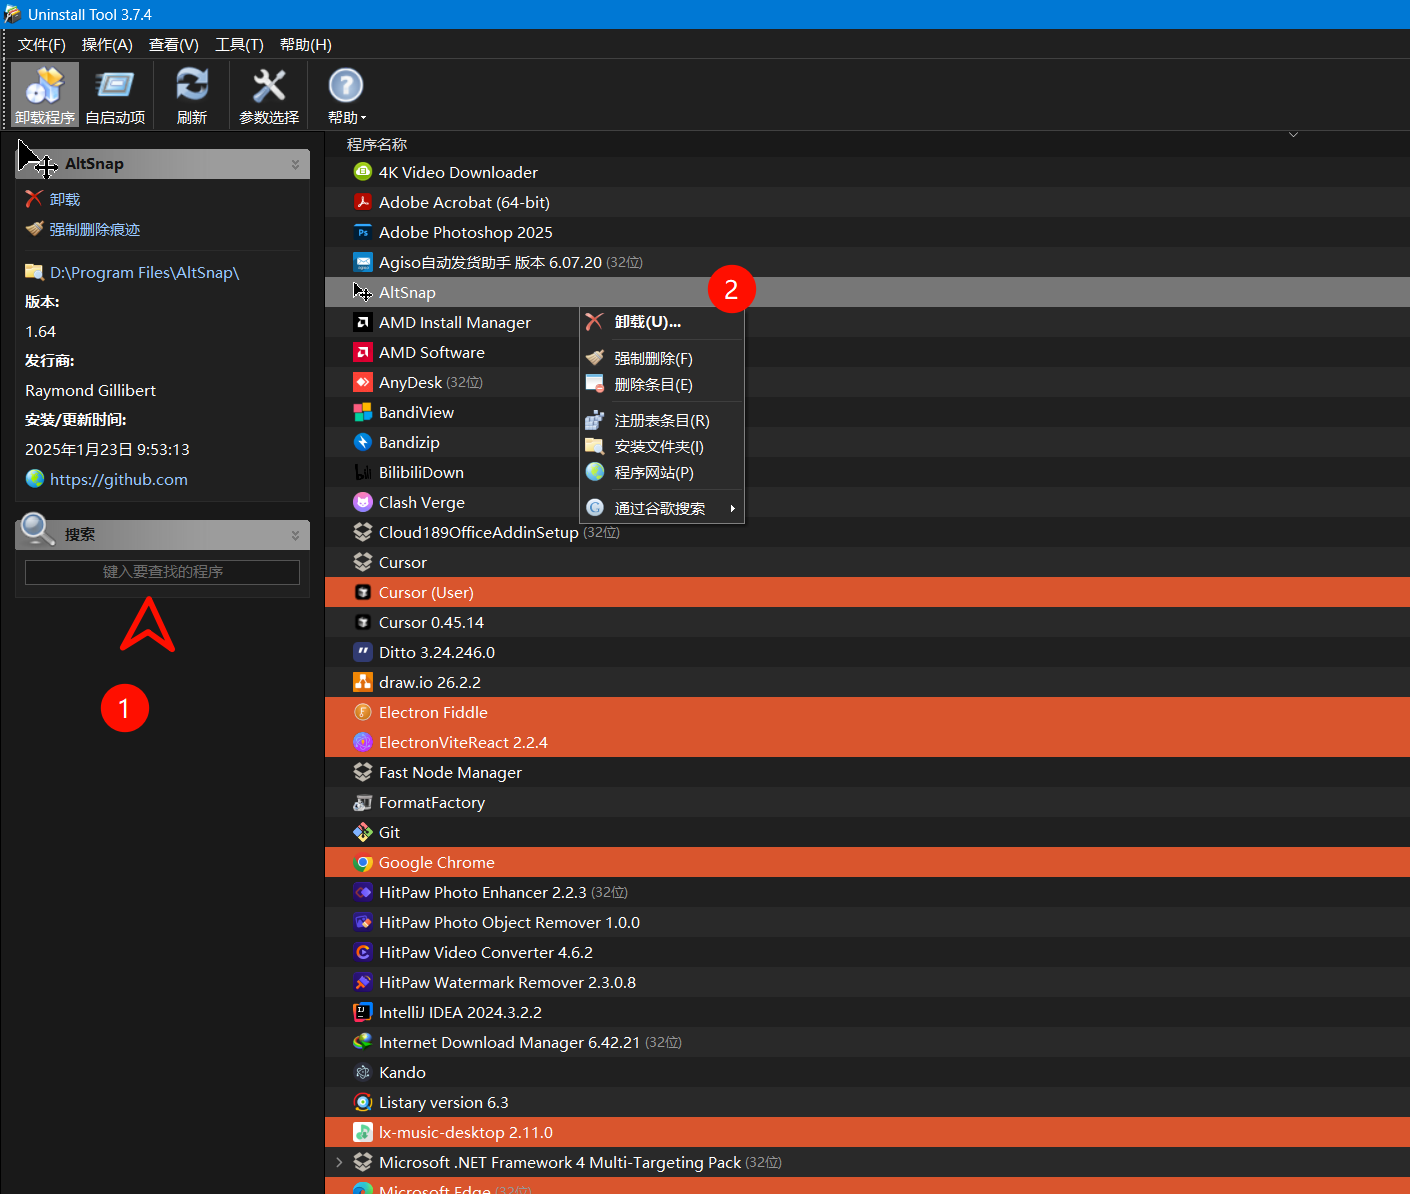Select HitPaw Watermark Remover 2.3.0.8 row
1410x1194 pixels.
point(867,982)
